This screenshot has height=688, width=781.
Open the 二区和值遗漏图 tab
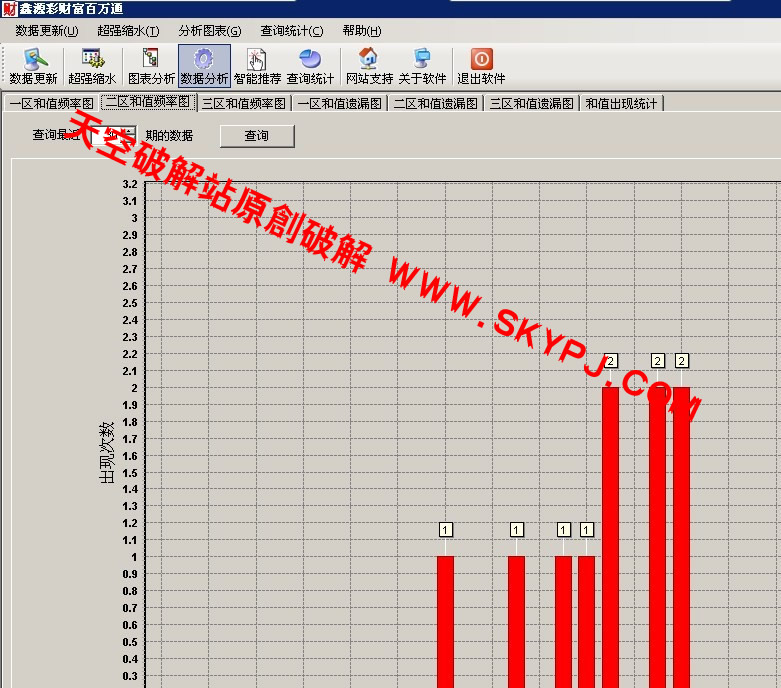436,103
